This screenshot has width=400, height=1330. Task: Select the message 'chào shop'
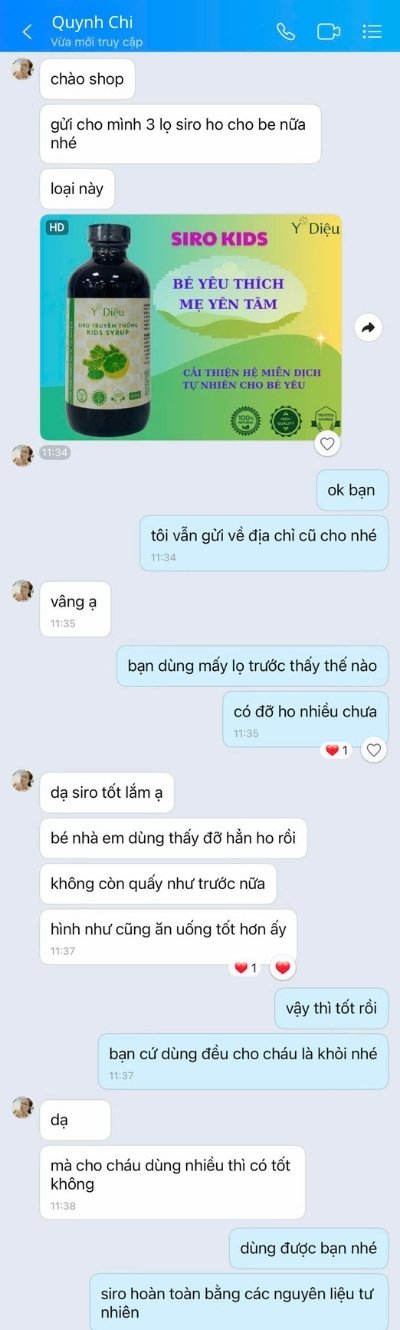(87, 79)
